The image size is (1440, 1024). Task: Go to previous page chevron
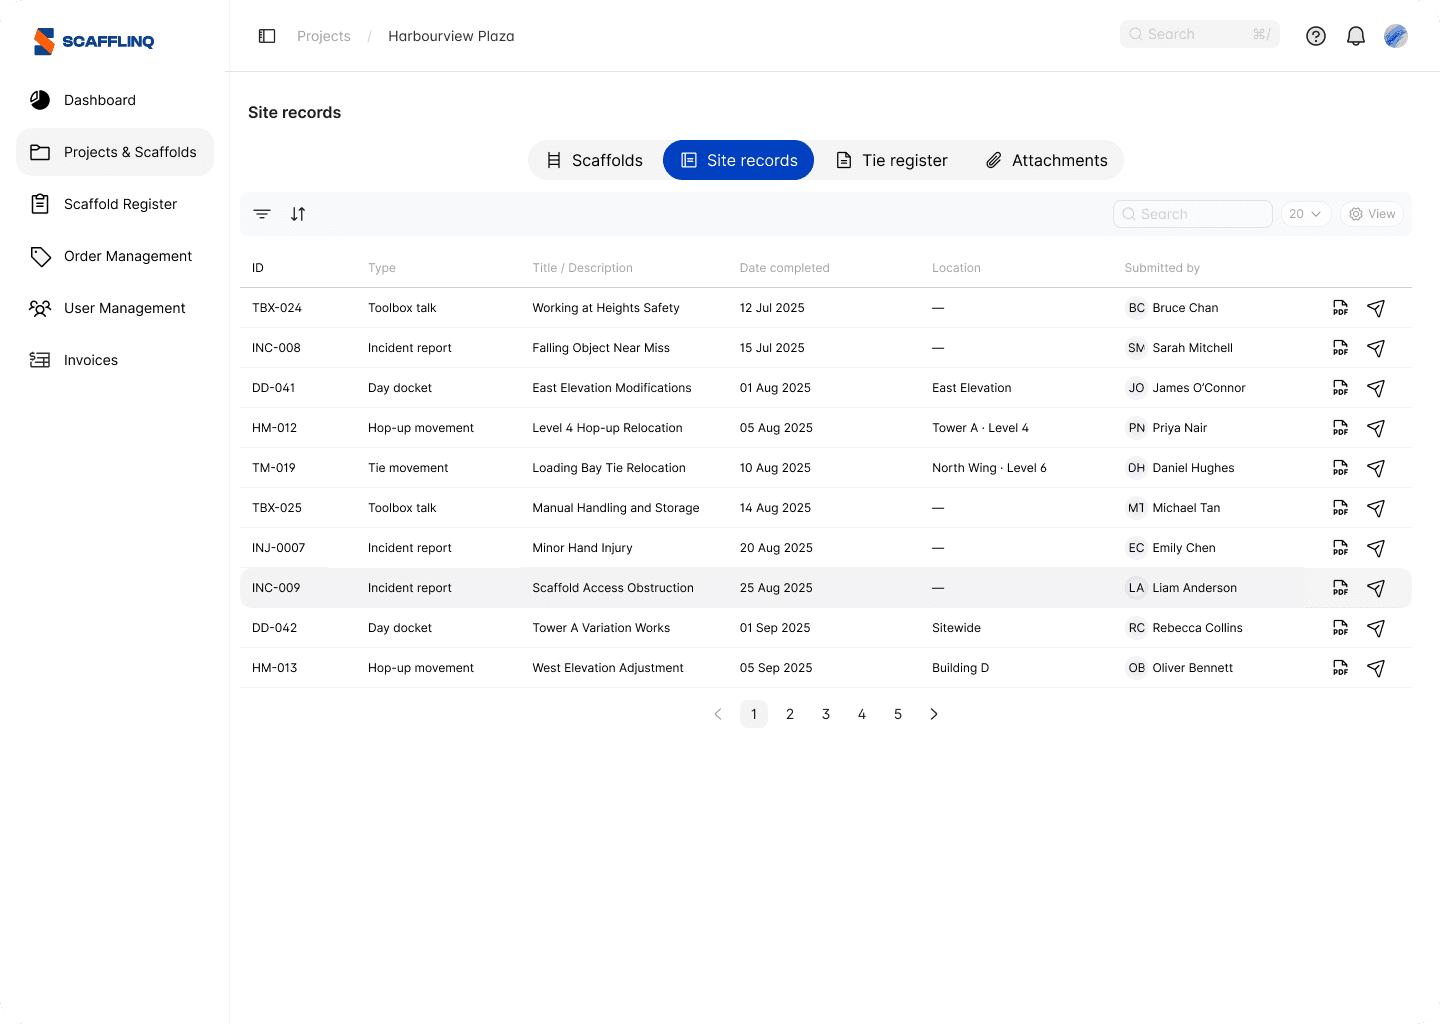click(718, 714)
